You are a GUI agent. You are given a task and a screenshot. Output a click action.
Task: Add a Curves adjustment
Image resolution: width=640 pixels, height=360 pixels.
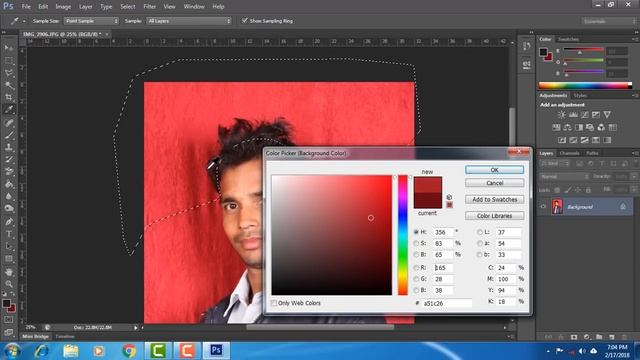[x=584, y=115]
